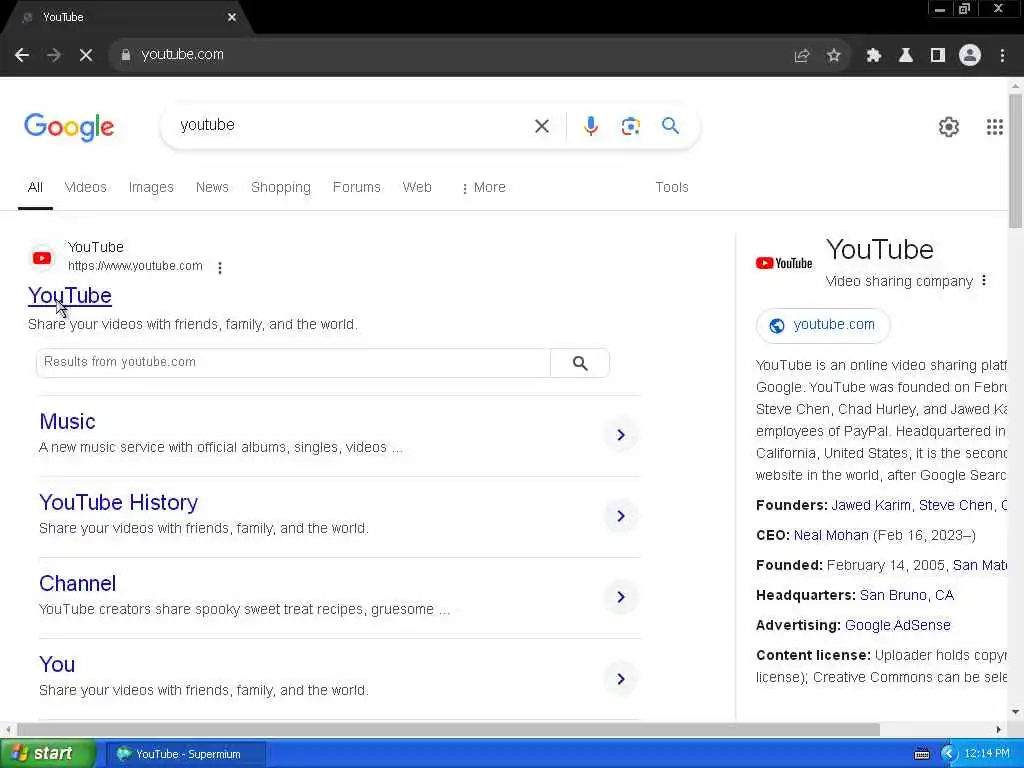Open San Bruno, CA link
This screenshot has width=1024, height=768.
pyautogui.click(x=906, y=596)
